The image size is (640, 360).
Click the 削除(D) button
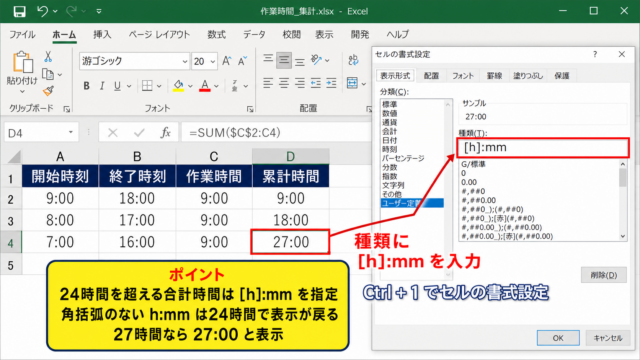tap(604, 275)
